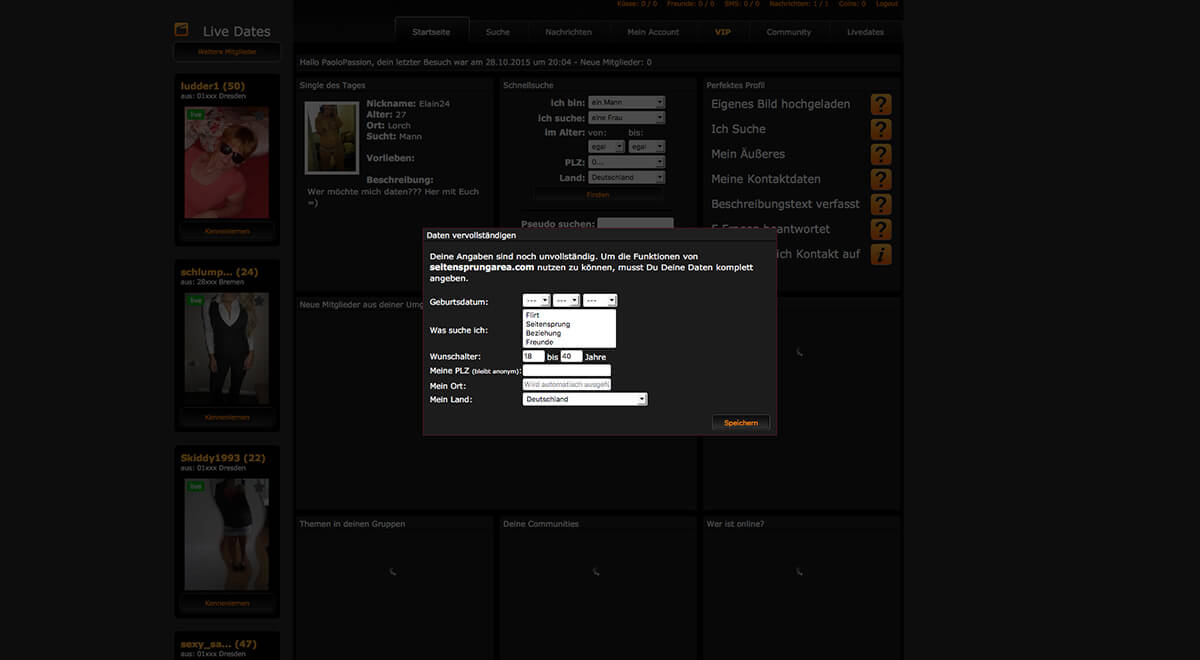The height and width of the screenshot is (660, 1200).
Task: Open ludder1's profile photo
Action: click(227, 163)
